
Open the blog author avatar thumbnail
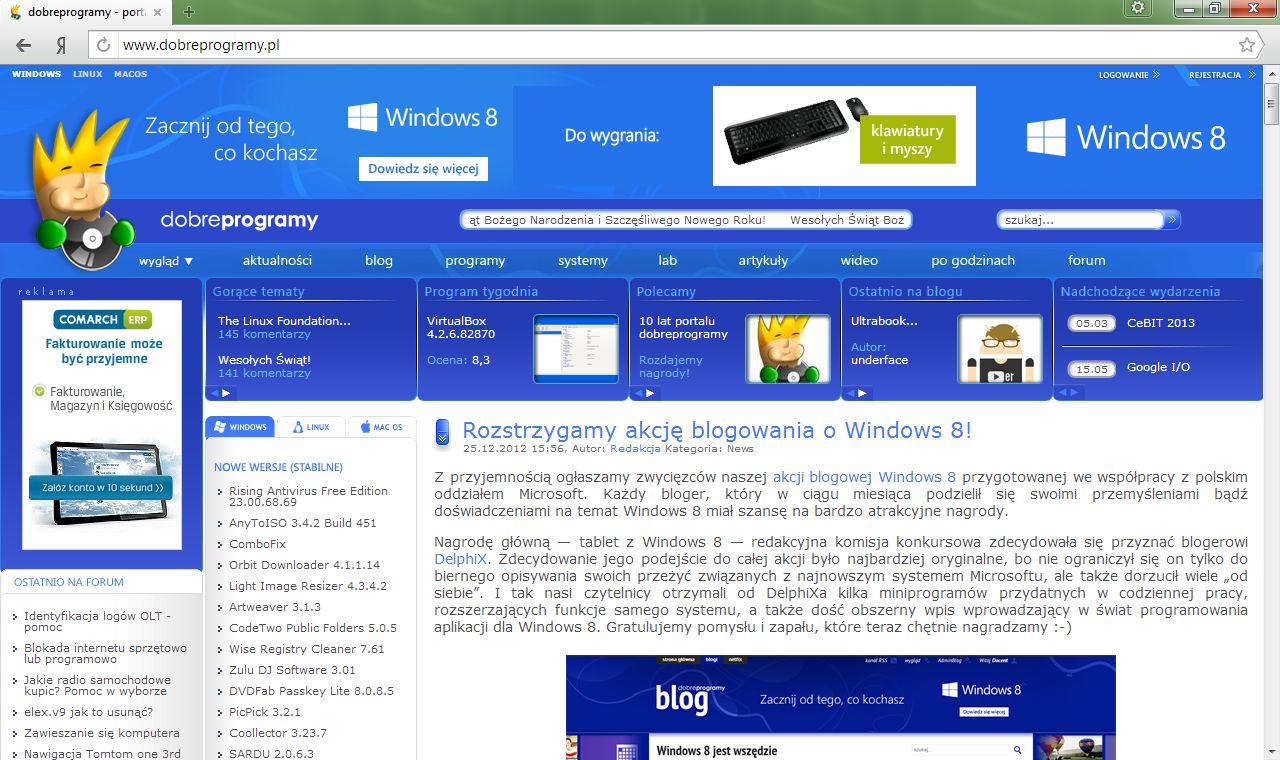[x=1000, y=349]
